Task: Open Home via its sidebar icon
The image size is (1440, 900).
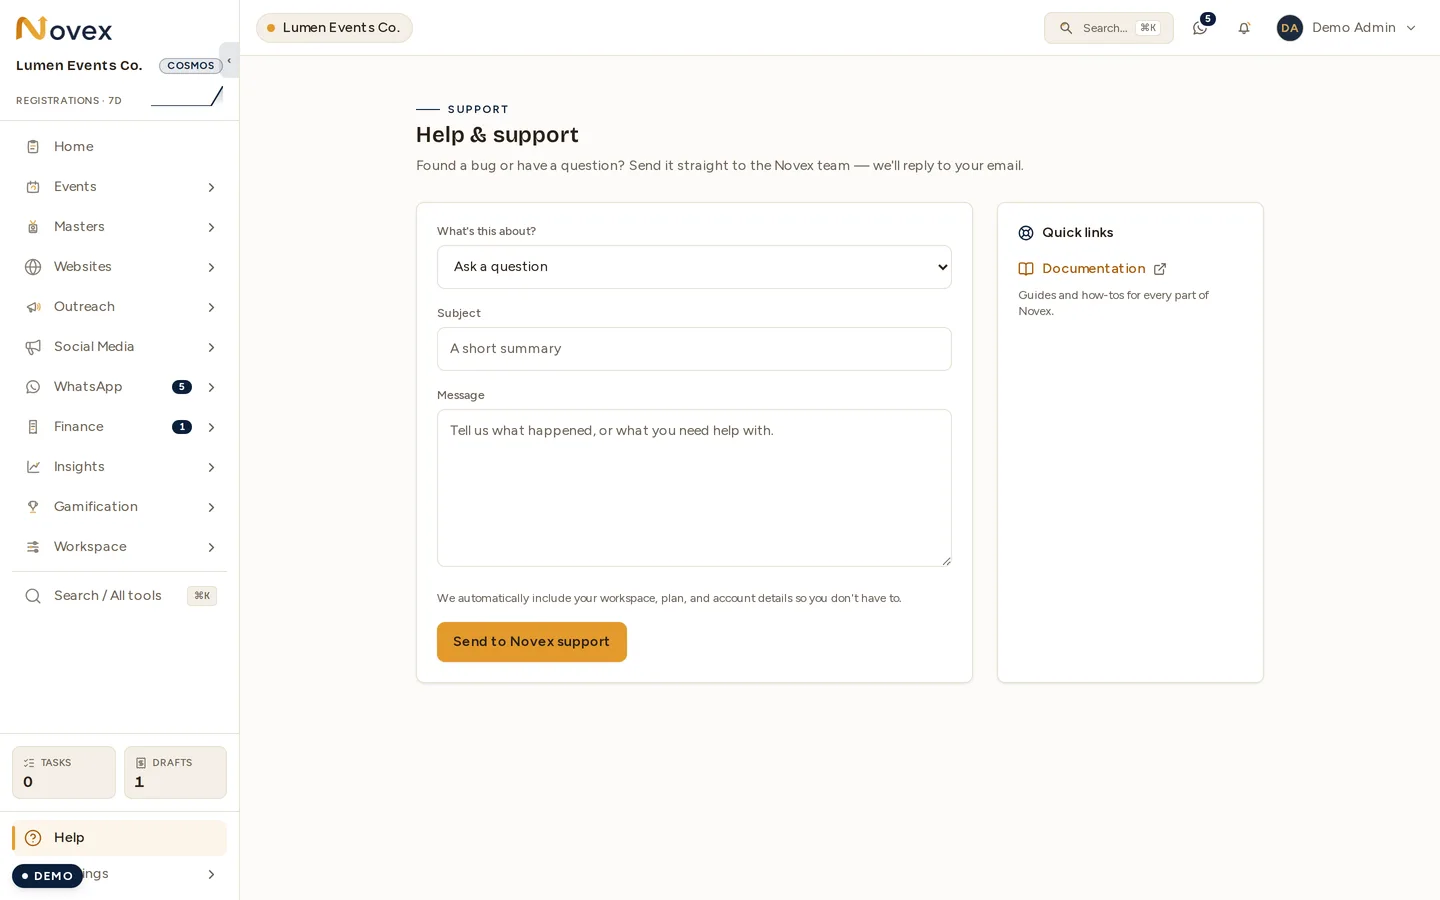Action: click(33, 147)
